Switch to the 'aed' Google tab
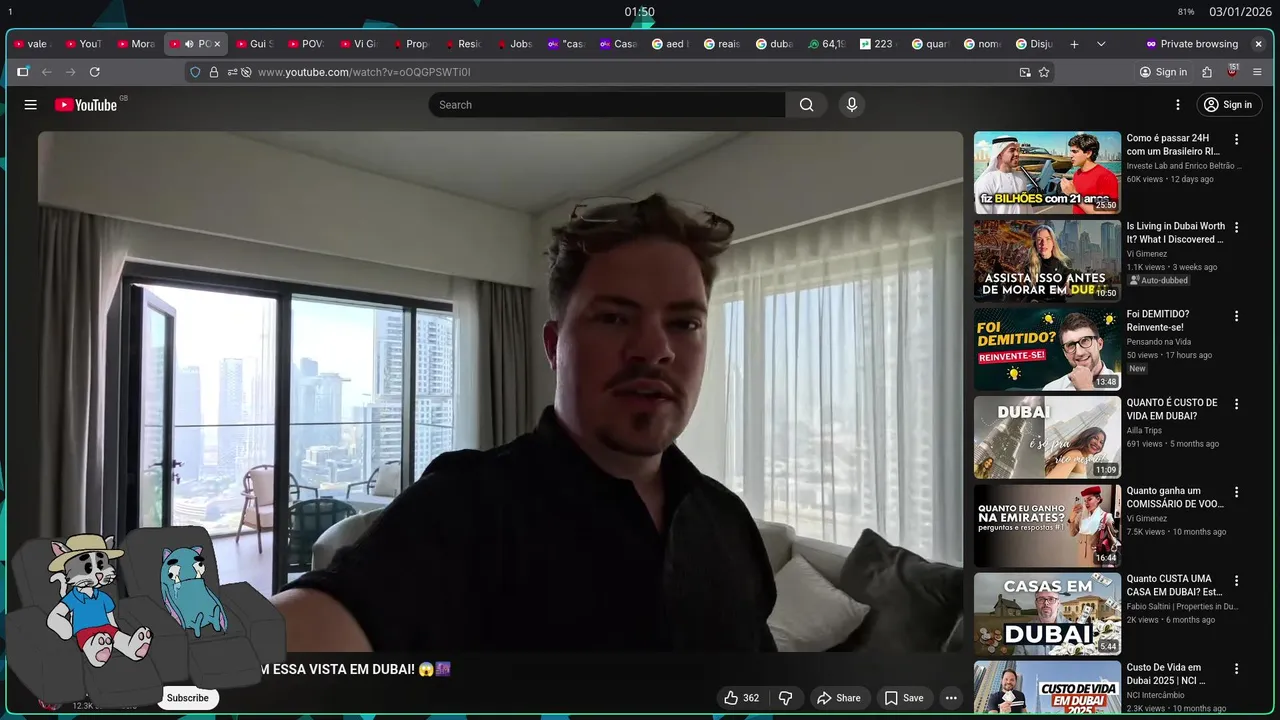This screenshot has height=720, width=1280. (670, 44)
